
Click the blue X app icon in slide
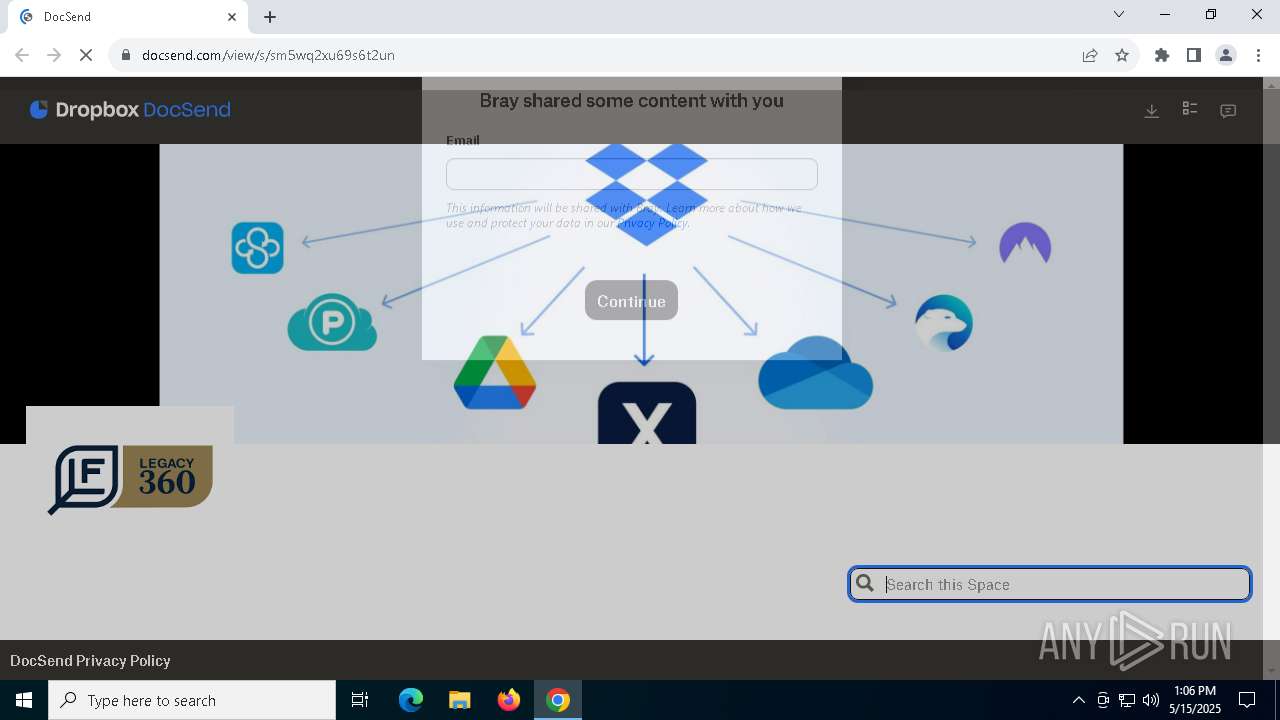click(x=647, y=413)
